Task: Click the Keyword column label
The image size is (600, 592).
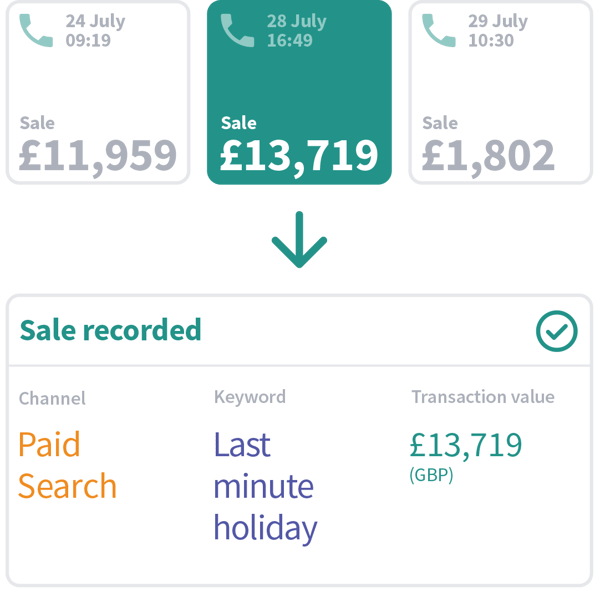Action: click(250, 397)
